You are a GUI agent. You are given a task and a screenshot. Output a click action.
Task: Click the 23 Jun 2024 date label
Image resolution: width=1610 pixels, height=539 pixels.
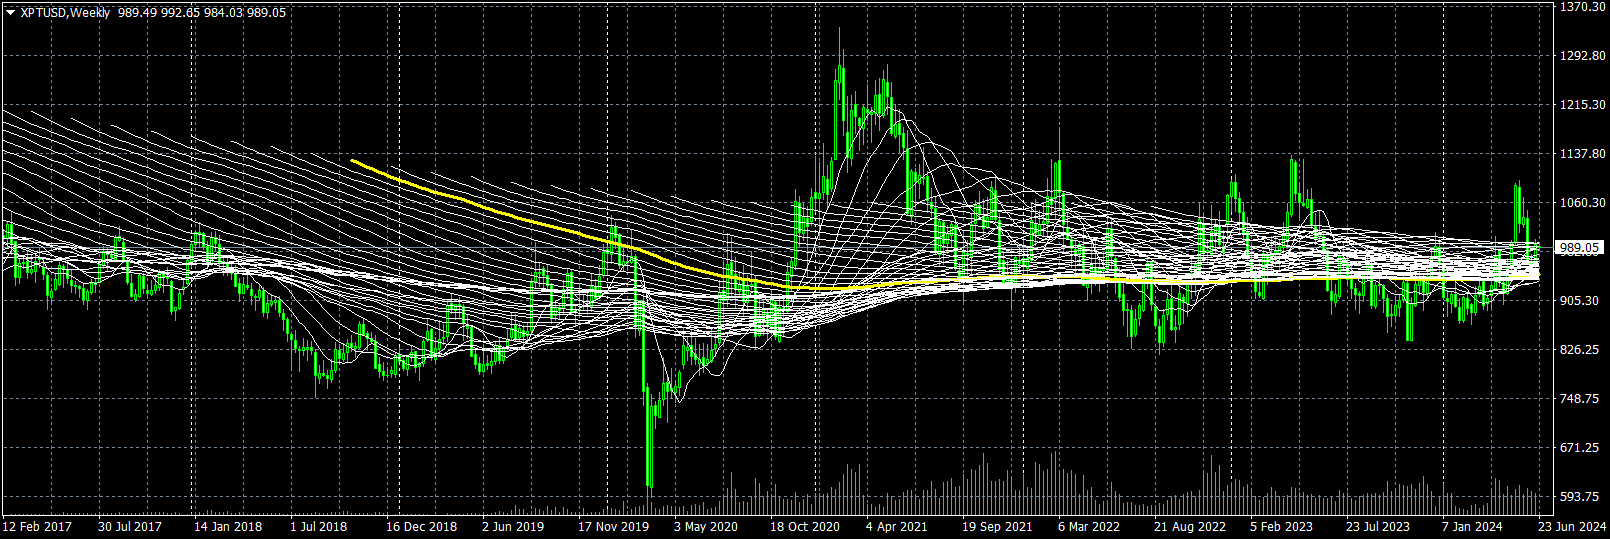(1572, 526)
